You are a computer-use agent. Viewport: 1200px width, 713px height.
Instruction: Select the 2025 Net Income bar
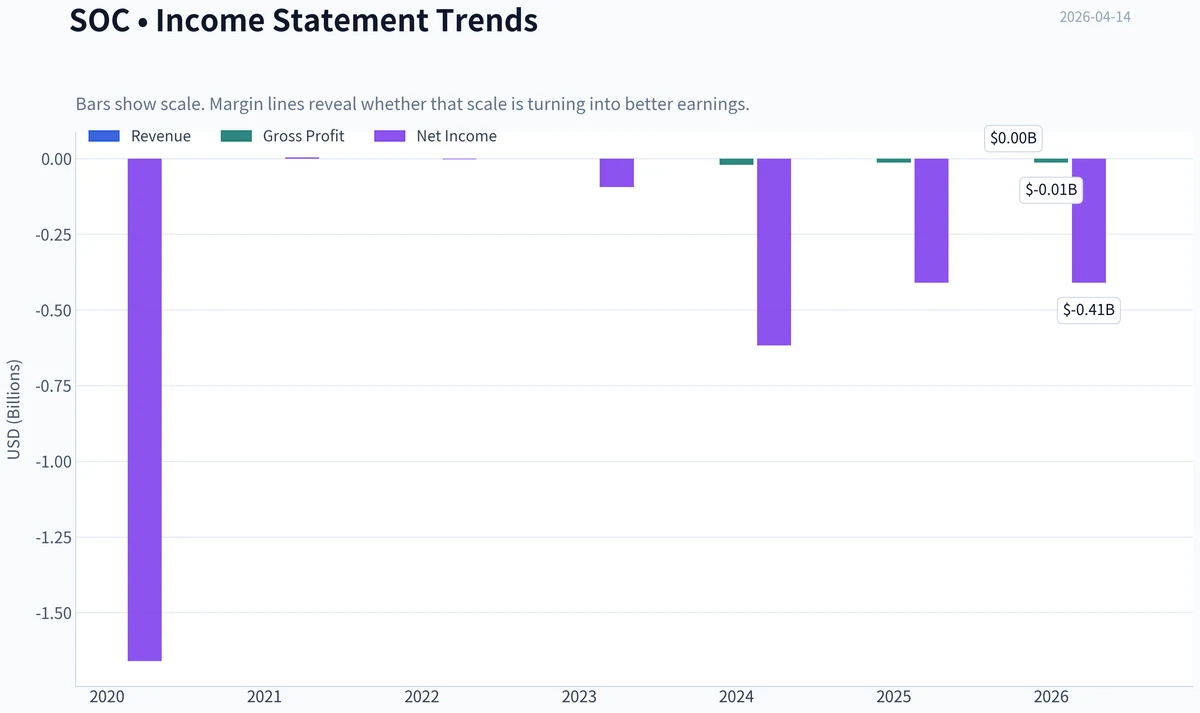pos(931,221)
